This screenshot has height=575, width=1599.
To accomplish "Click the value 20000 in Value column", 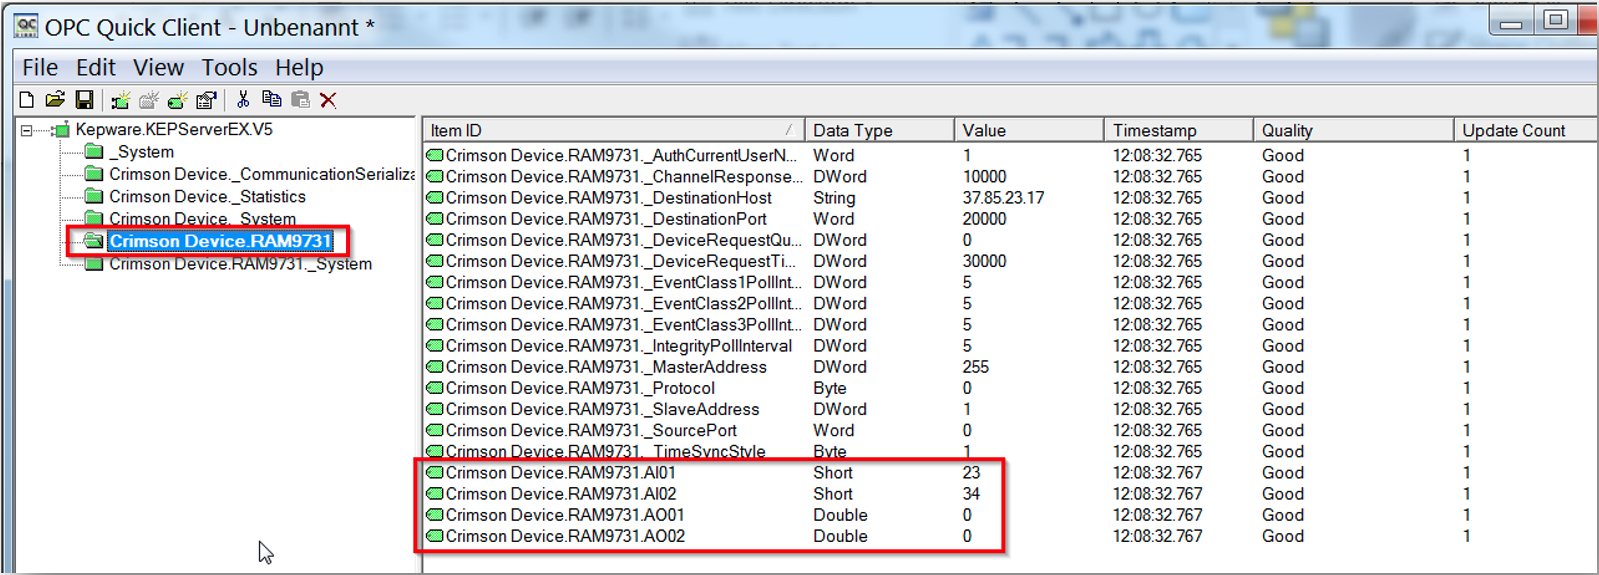I will coord(984,219).
